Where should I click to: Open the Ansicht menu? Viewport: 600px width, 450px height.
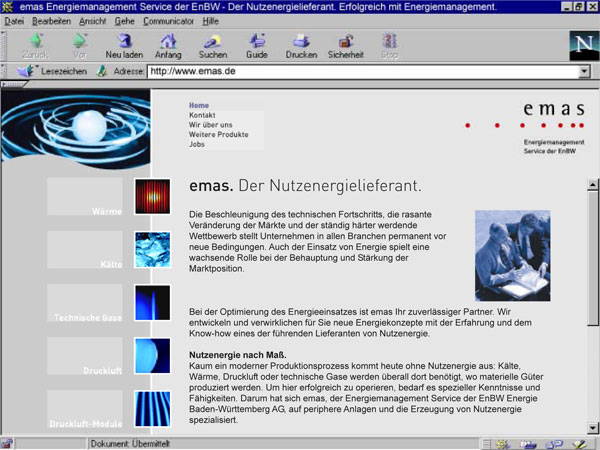pyautogui.click(x=93, y=21)
